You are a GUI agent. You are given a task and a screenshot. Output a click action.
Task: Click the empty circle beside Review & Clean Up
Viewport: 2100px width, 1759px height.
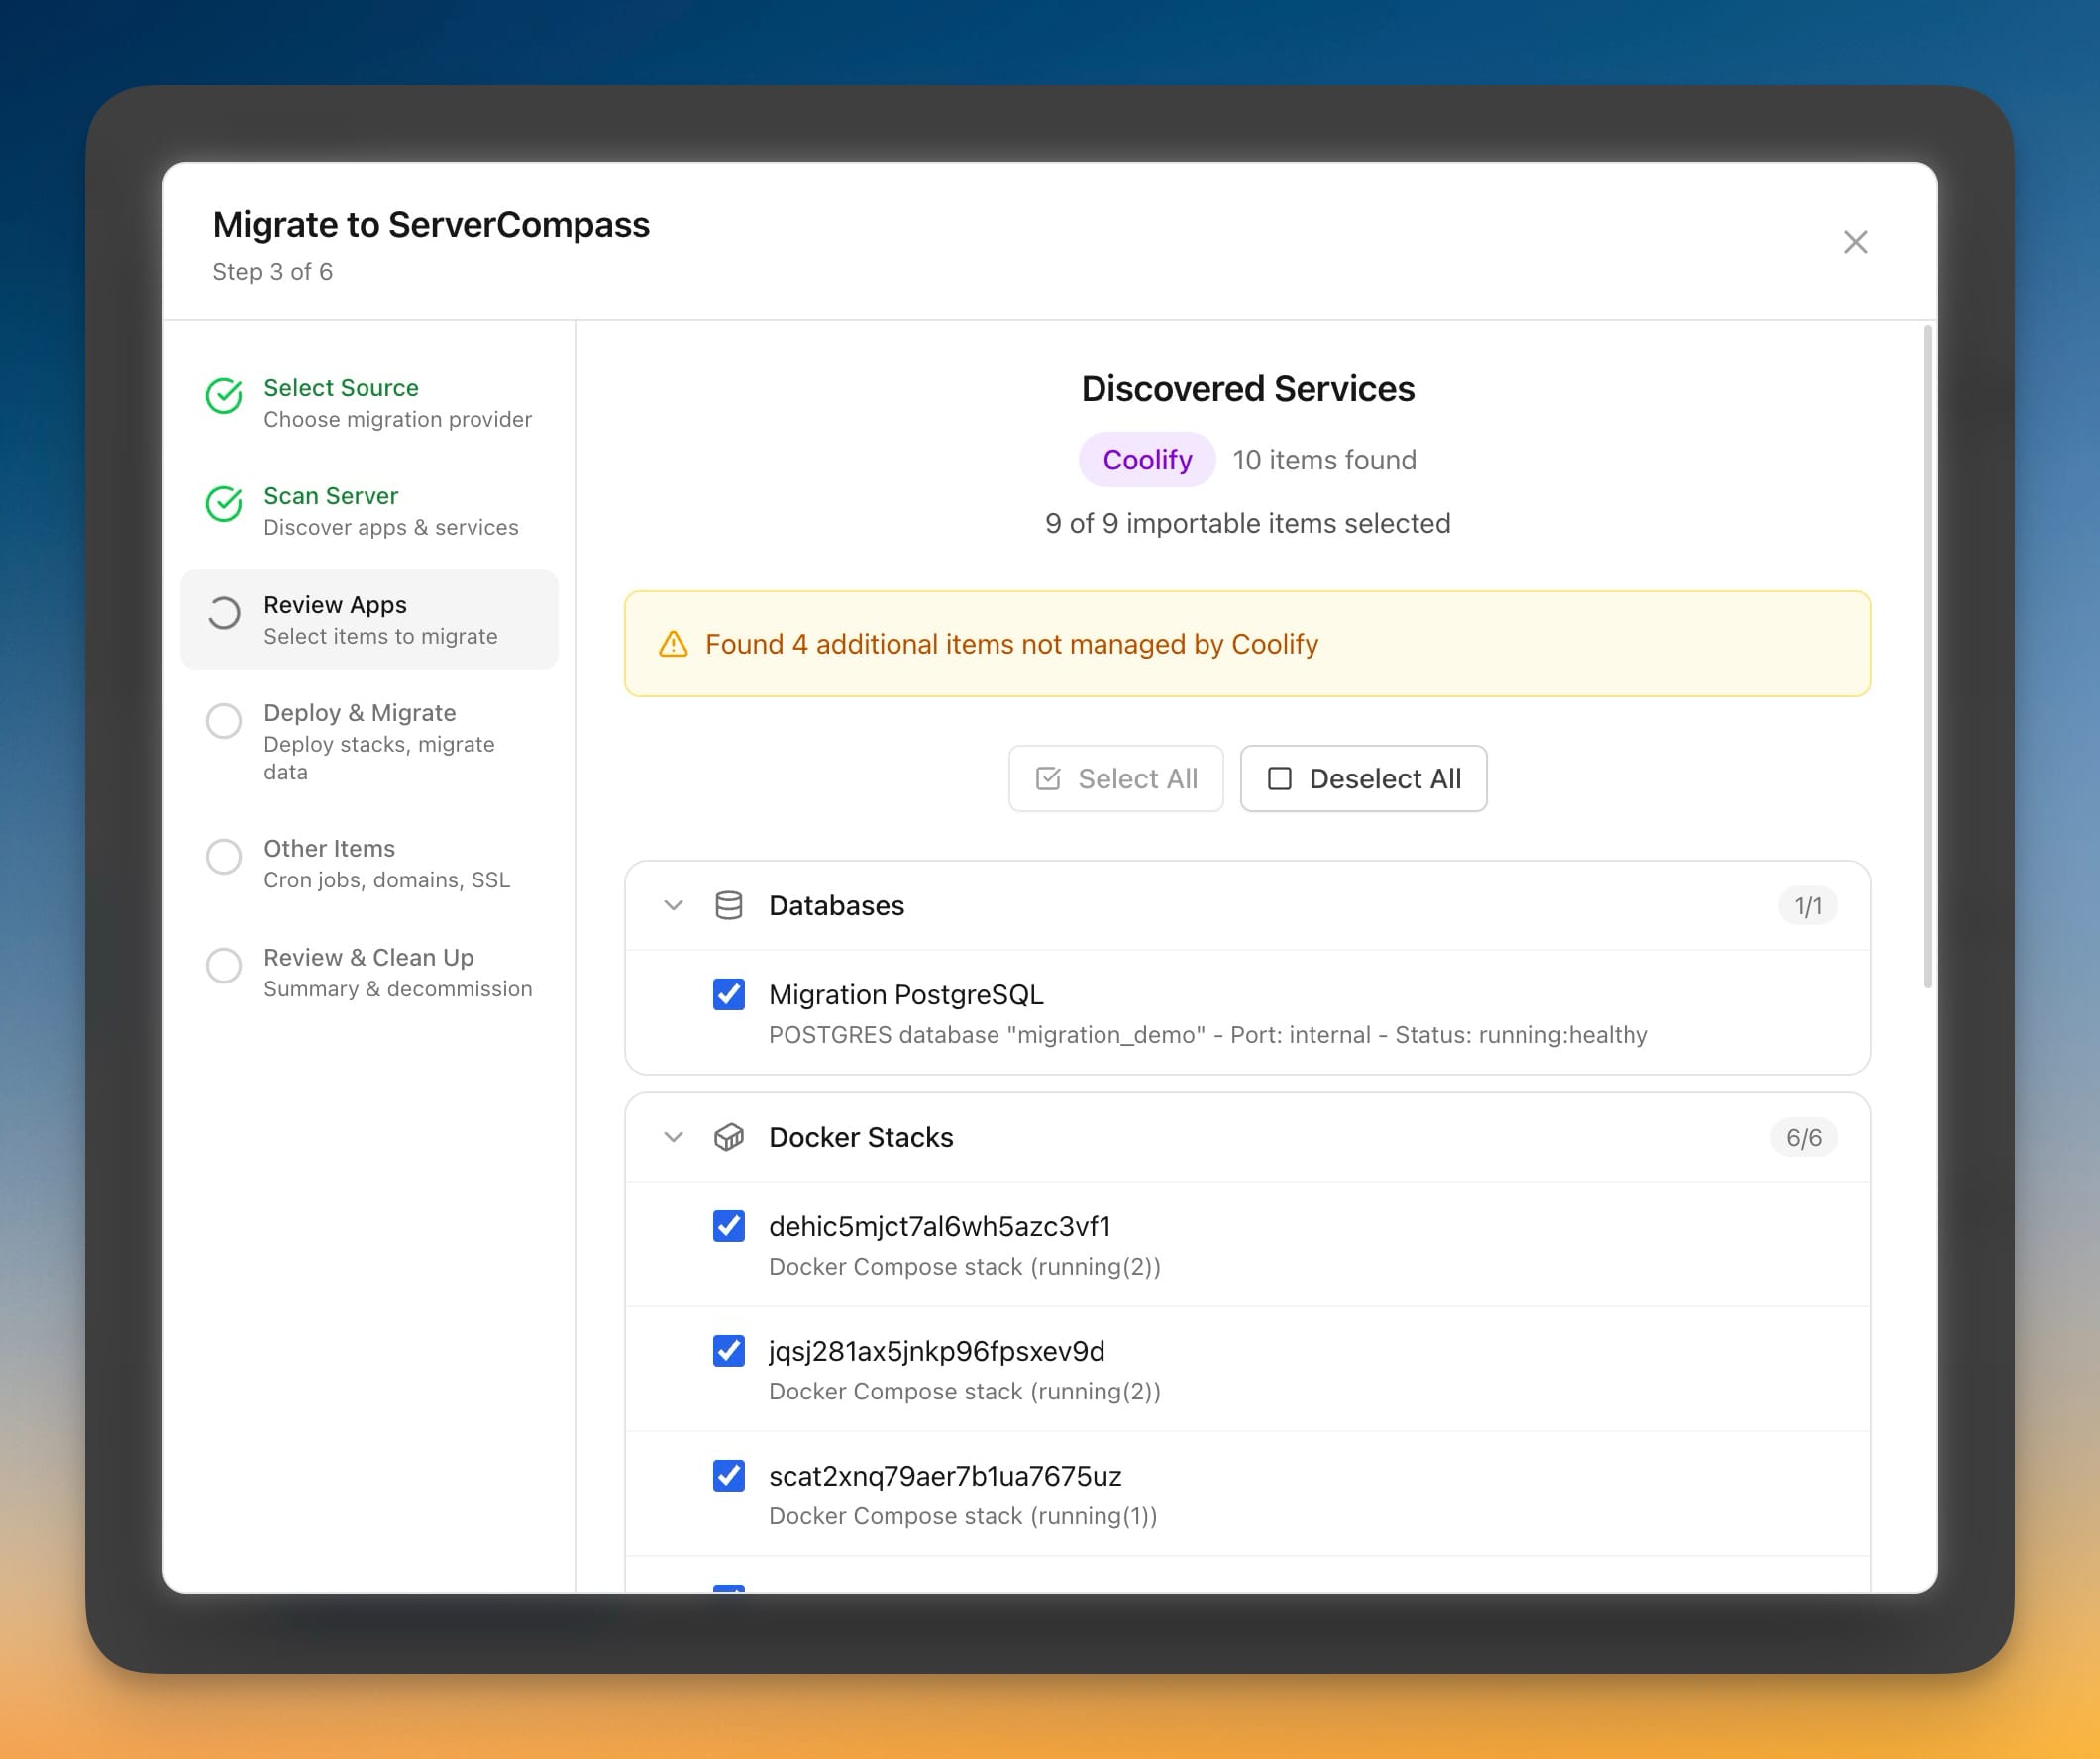tap(224, 966)
